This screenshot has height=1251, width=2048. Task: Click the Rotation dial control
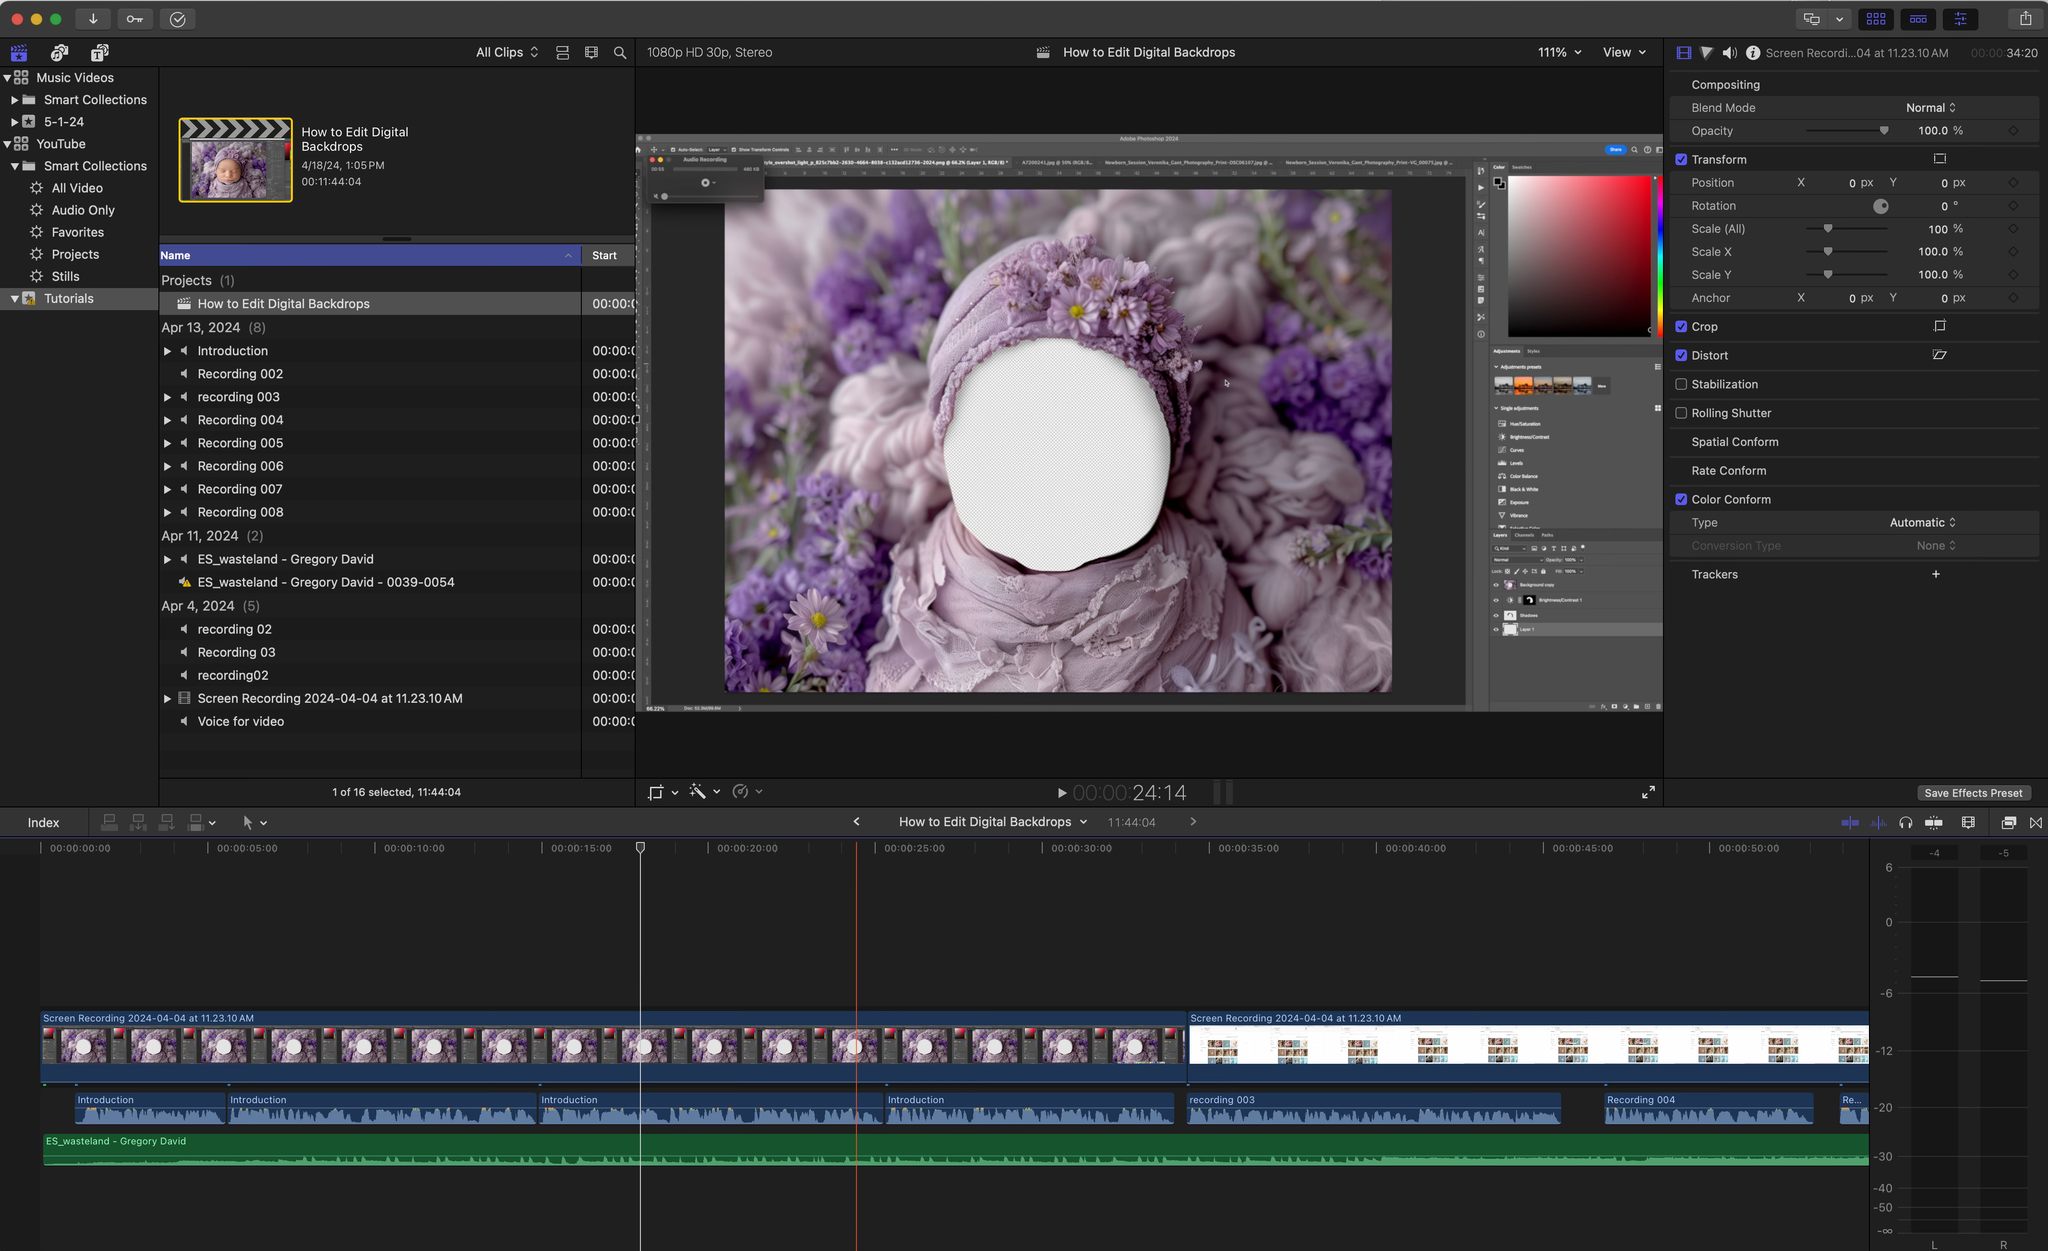pos(1881,206)
